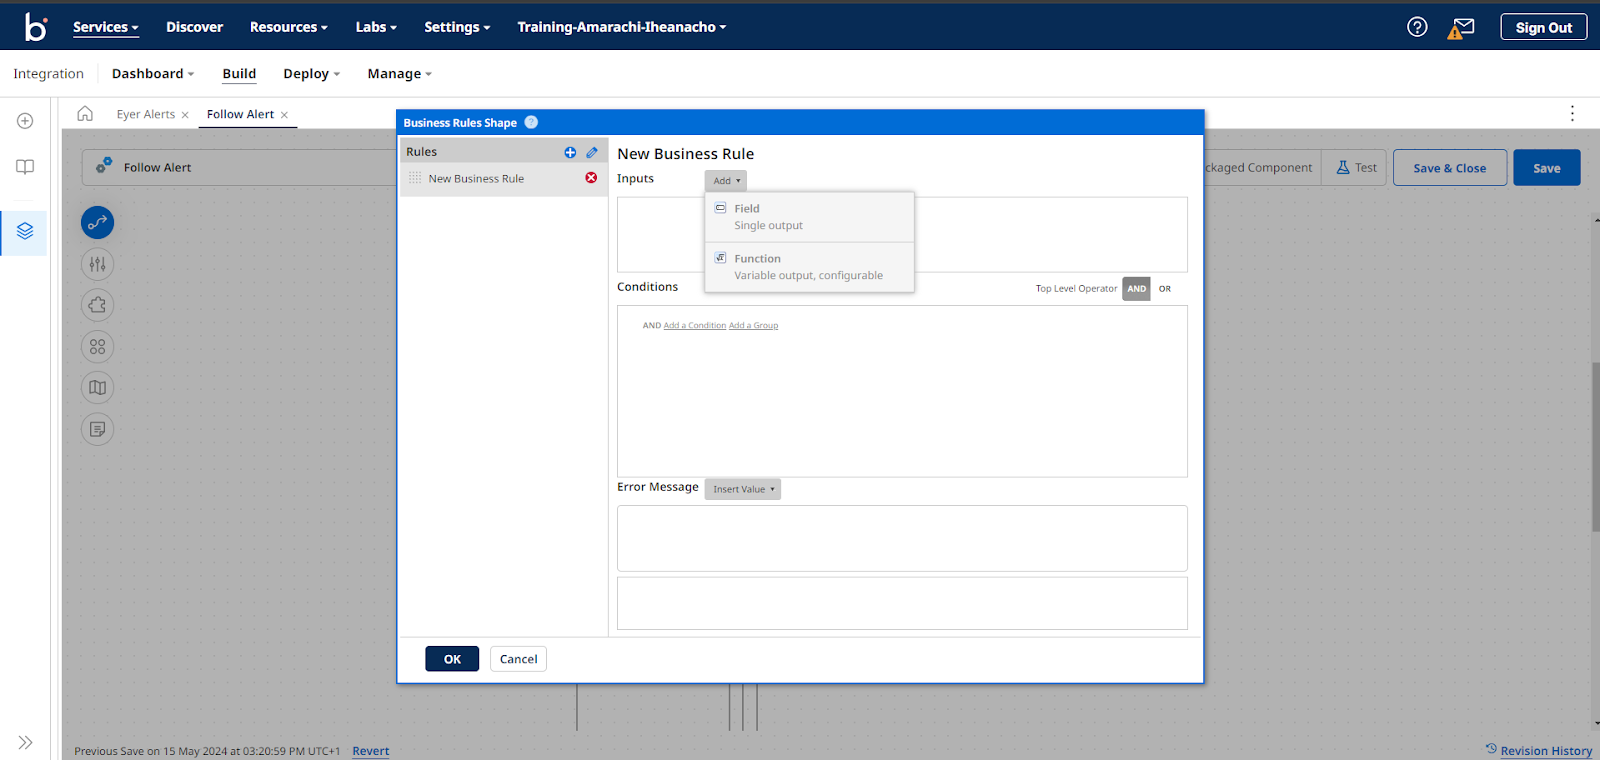Expand the Services menu
Image resolution: width=1600 pixels, height=760 pixels.
[105, 27]
